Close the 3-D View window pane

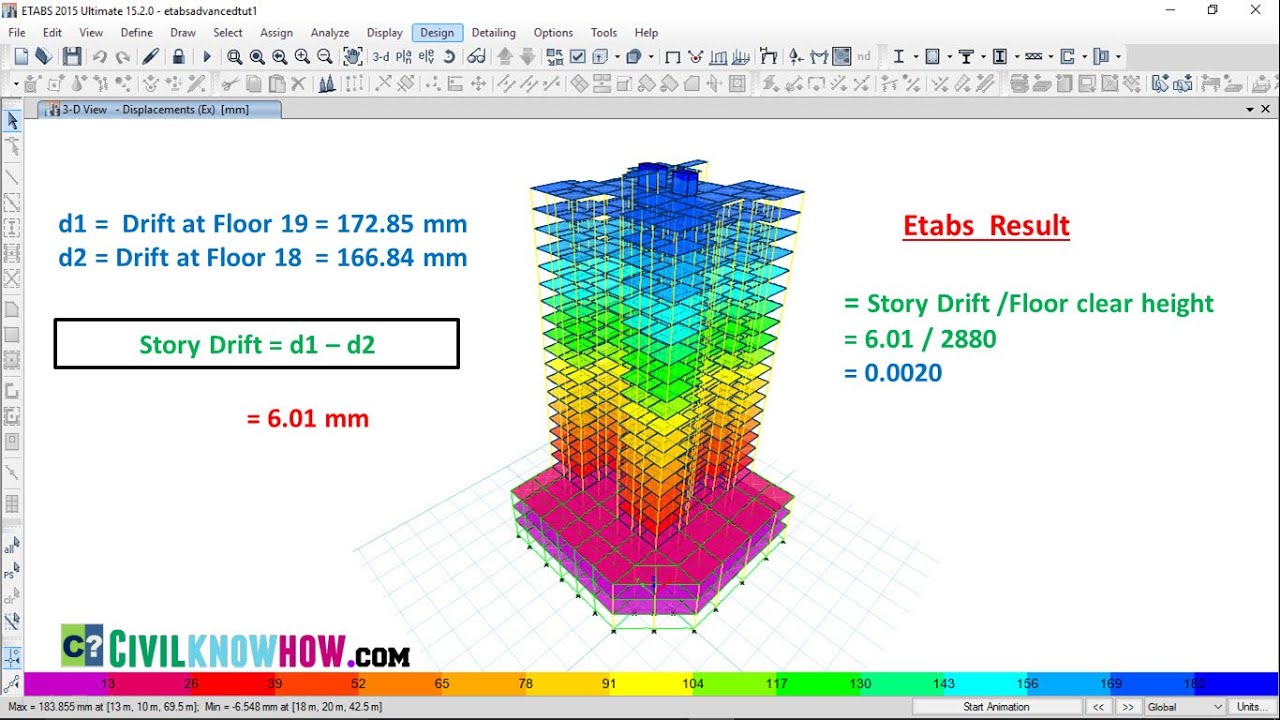coord(1266,109)
